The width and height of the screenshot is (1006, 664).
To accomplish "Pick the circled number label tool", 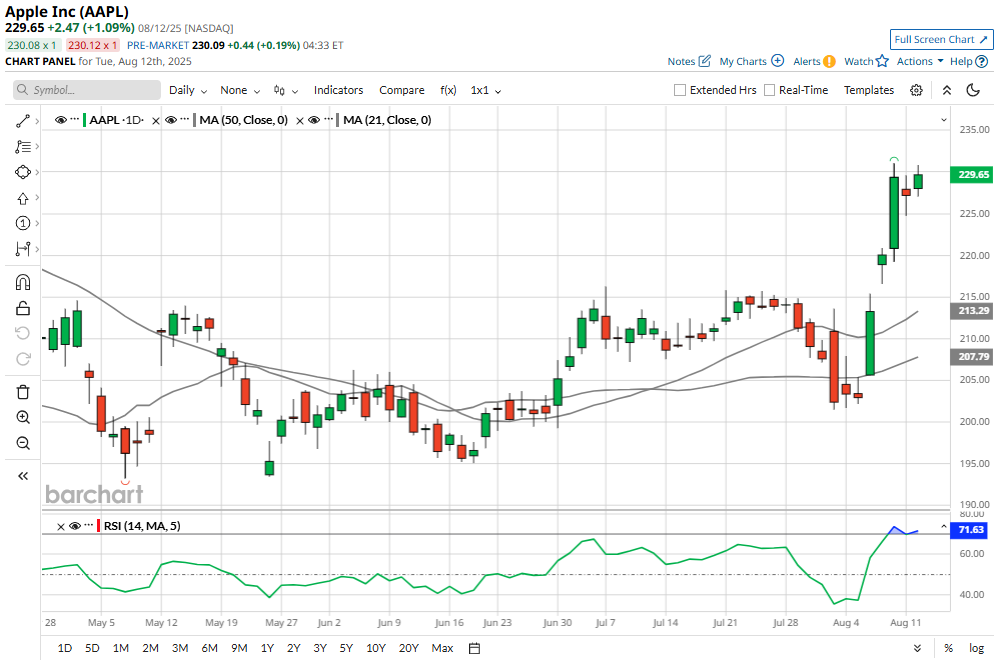I will (x=23, y=223).
